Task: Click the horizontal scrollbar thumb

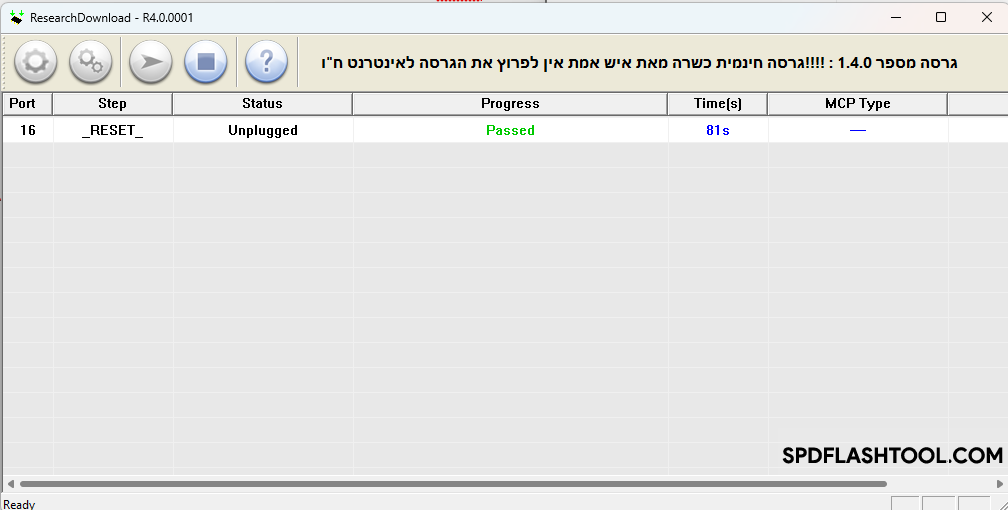Action: coord(450,484)
